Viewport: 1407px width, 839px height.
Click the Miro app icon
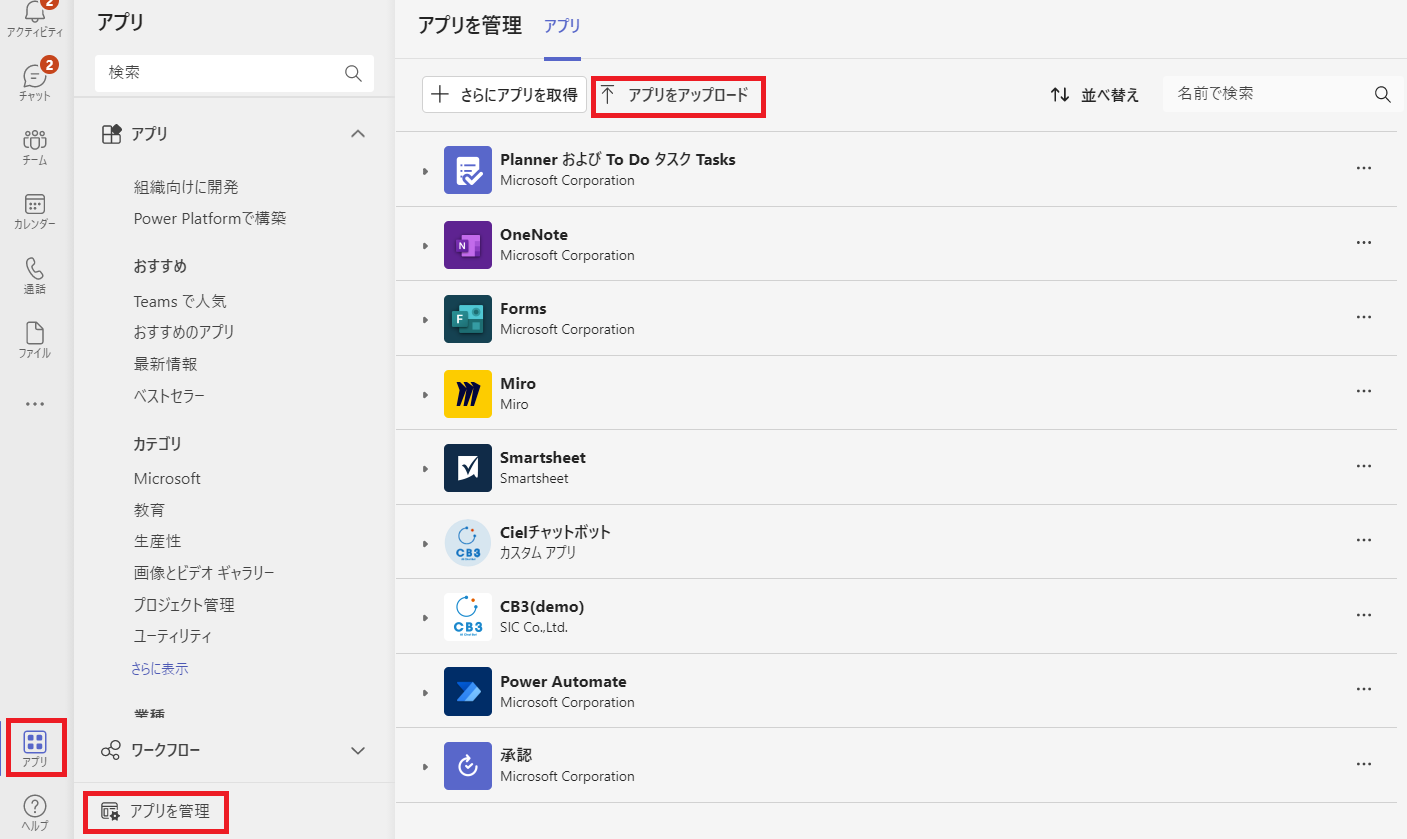pos(468,393)
